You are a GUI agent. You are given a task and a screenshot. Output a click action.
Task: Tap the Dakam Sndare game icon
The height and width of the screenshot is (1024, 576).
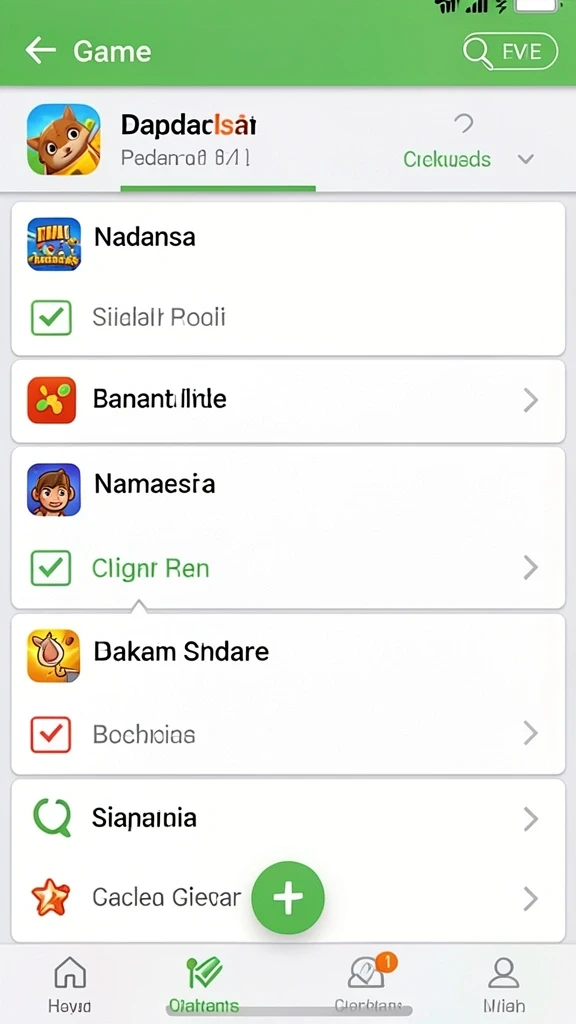click(54, 656)
